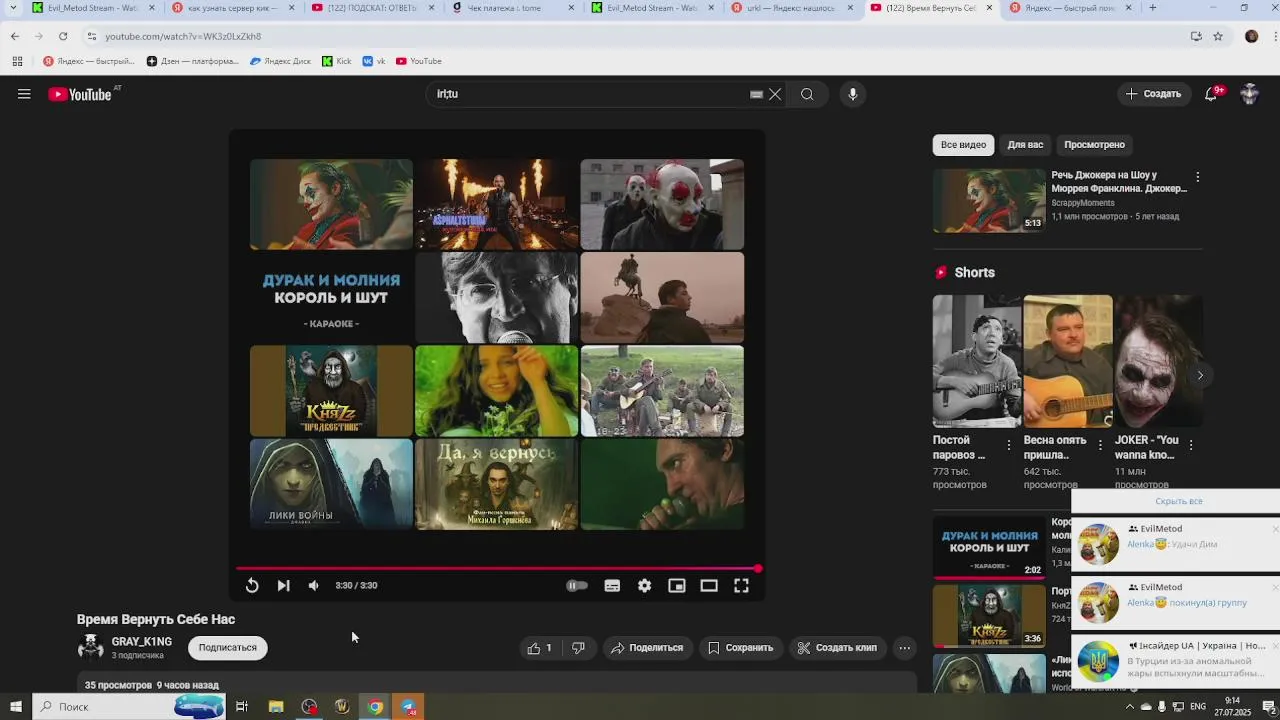Open the Создать create button
This screenshot has width=1280, height=720.
pos(1153,94)
